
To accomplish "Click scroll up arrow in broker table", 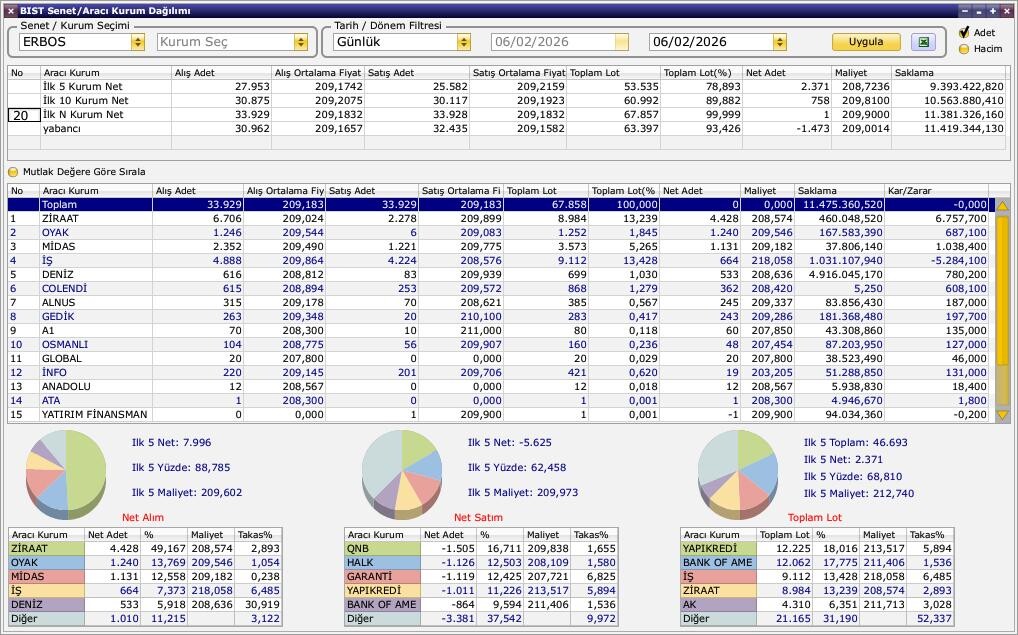I will (x=1002, y=205).
